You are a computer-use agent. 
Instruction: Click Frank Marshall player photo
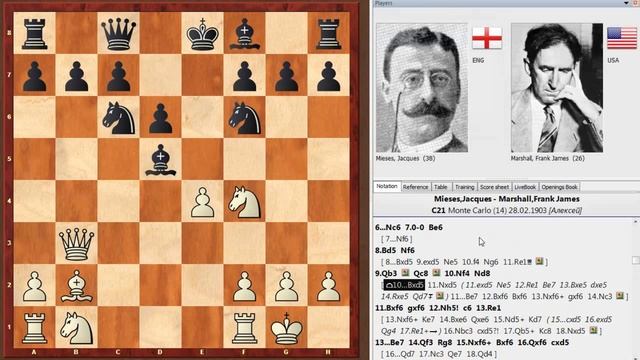pyautogui.click(x=557, y=87)
